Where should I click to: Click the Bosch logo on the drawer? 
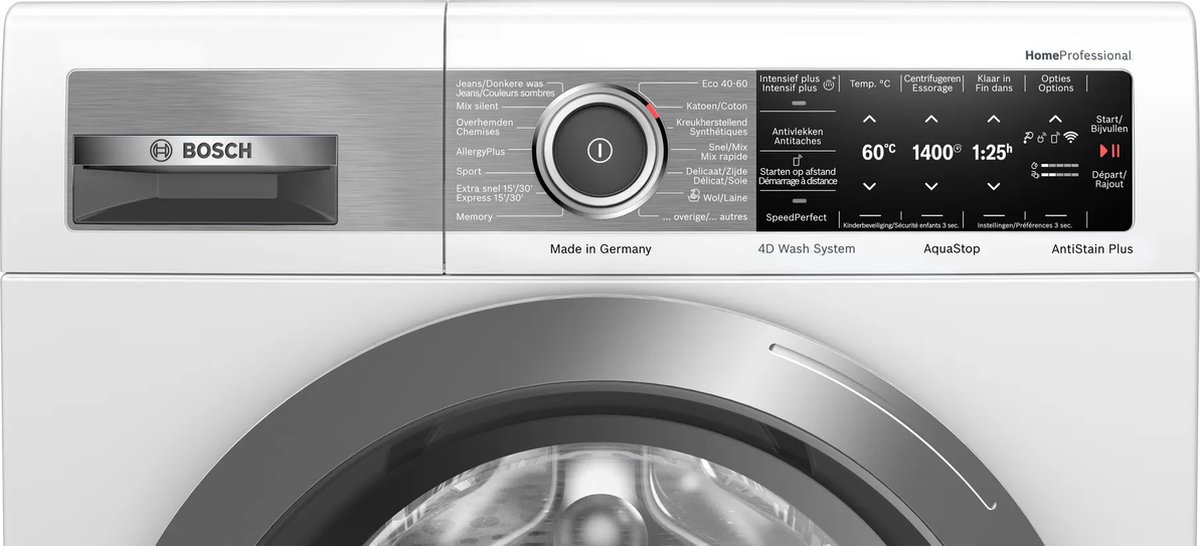(201, 151)
